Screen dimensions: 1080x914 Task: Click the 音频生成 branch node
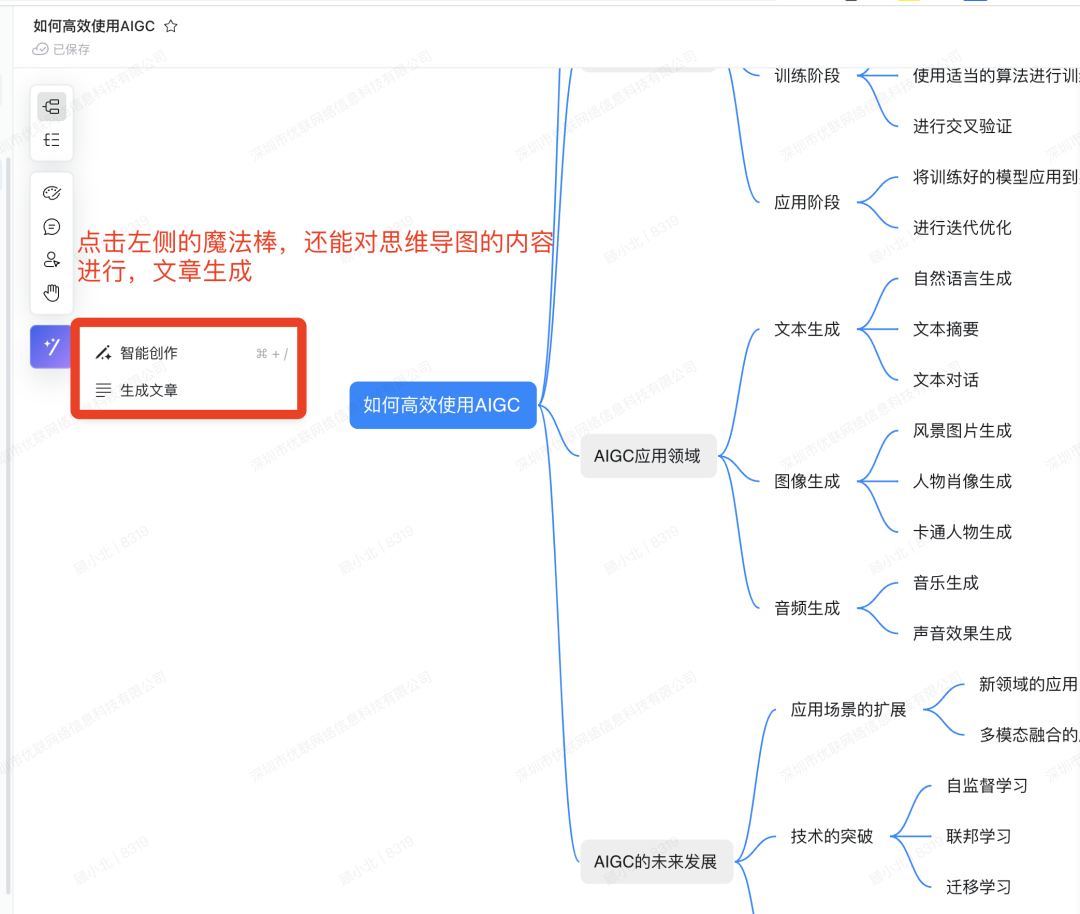click(807, 608)
